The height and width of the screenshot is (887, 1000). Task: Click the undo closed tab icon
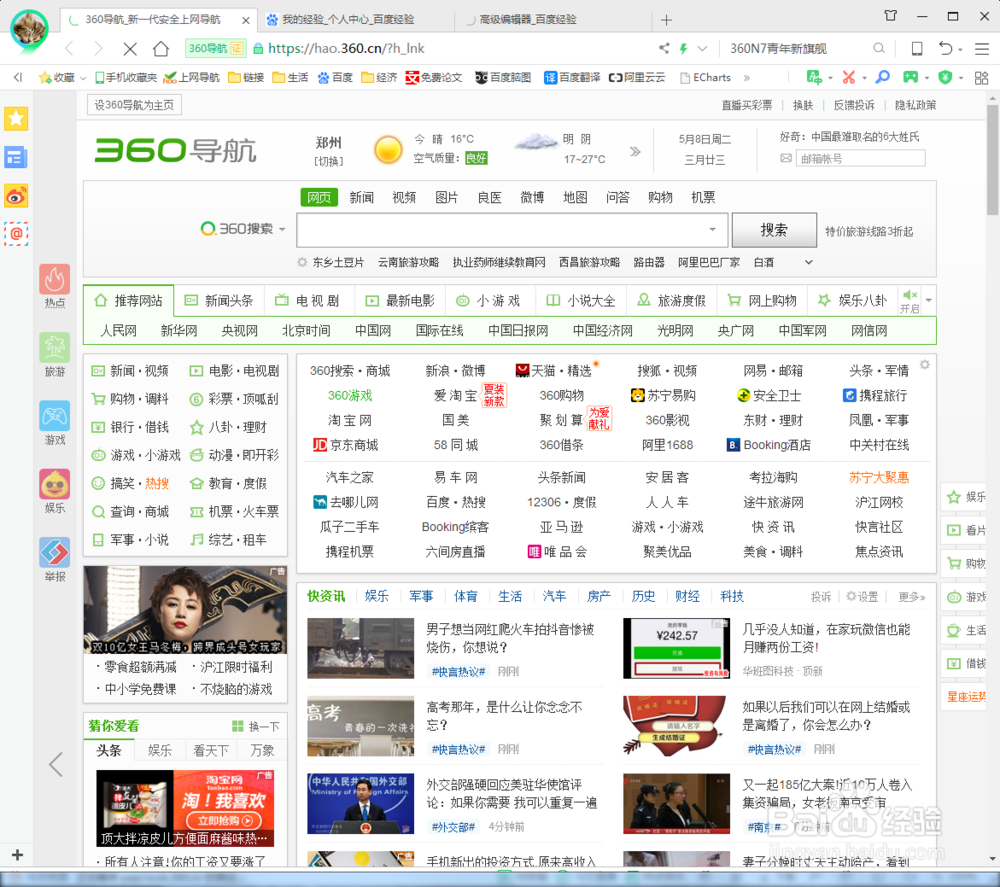point(946,48)
